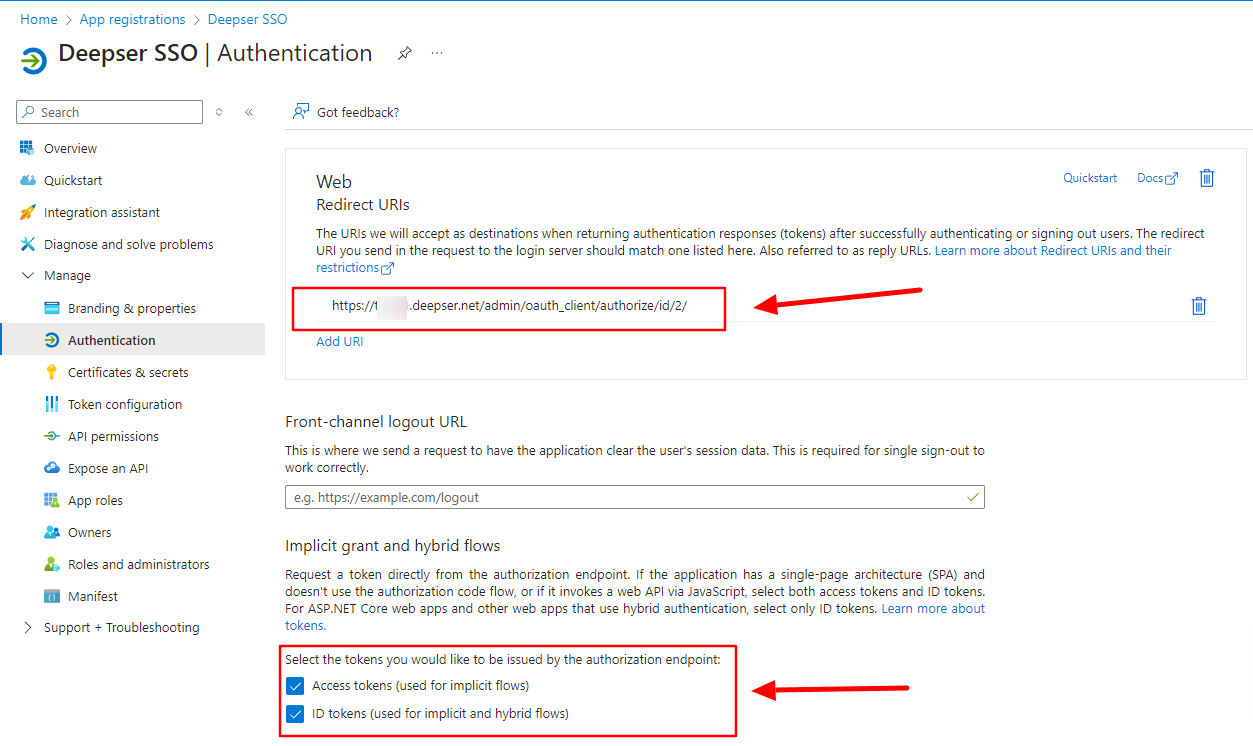Click the Manifest icon

52,596
